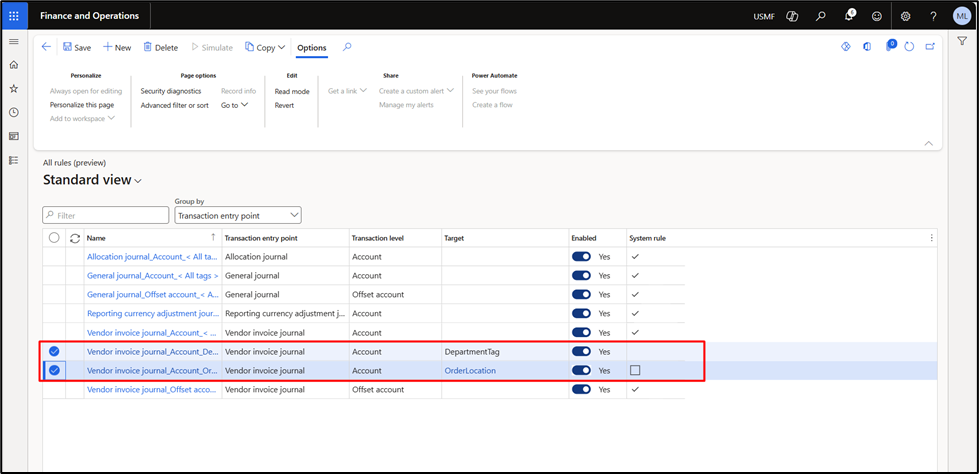Expand the Go to dropdown
Viewport: 979px width, 474px height.
pyautogui.click(x=235, y=105)
